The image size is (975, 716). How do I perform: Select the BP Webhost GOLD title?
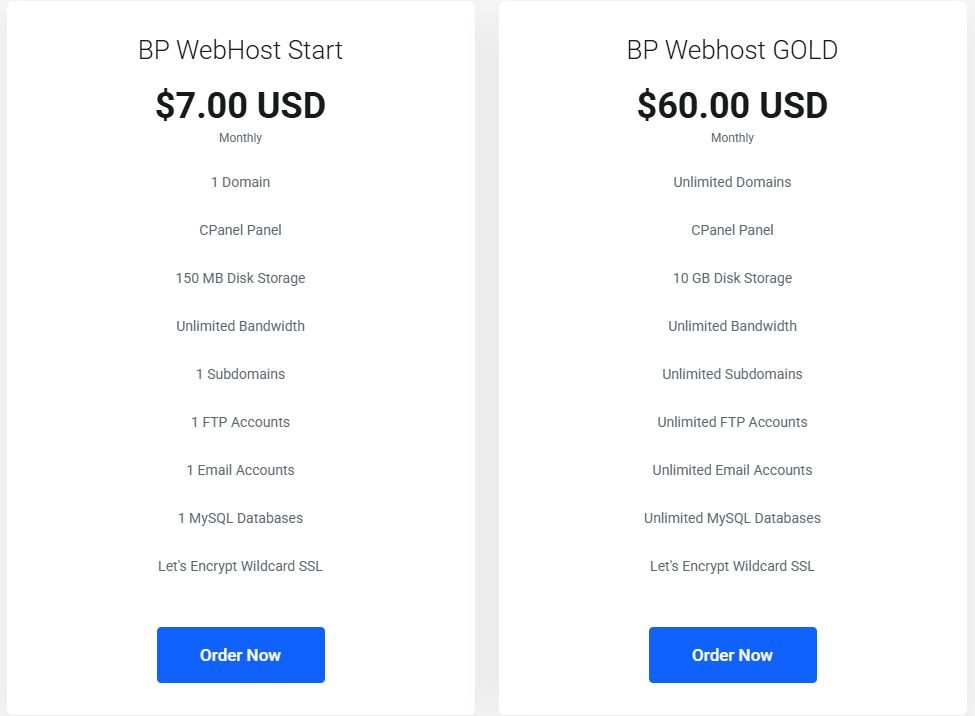point(732,50)
